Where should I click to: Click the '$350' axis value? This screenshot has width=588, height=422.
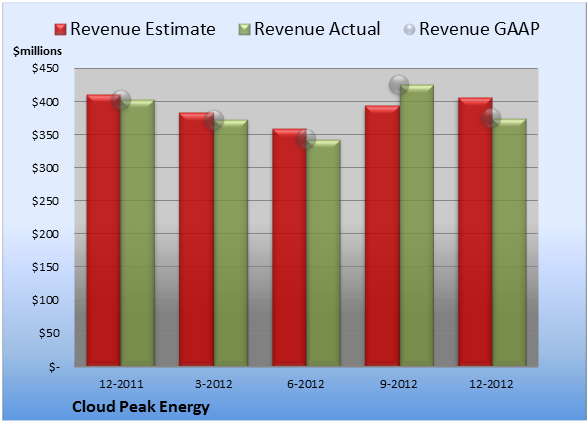pyautogui.click(x=45, y=135)
